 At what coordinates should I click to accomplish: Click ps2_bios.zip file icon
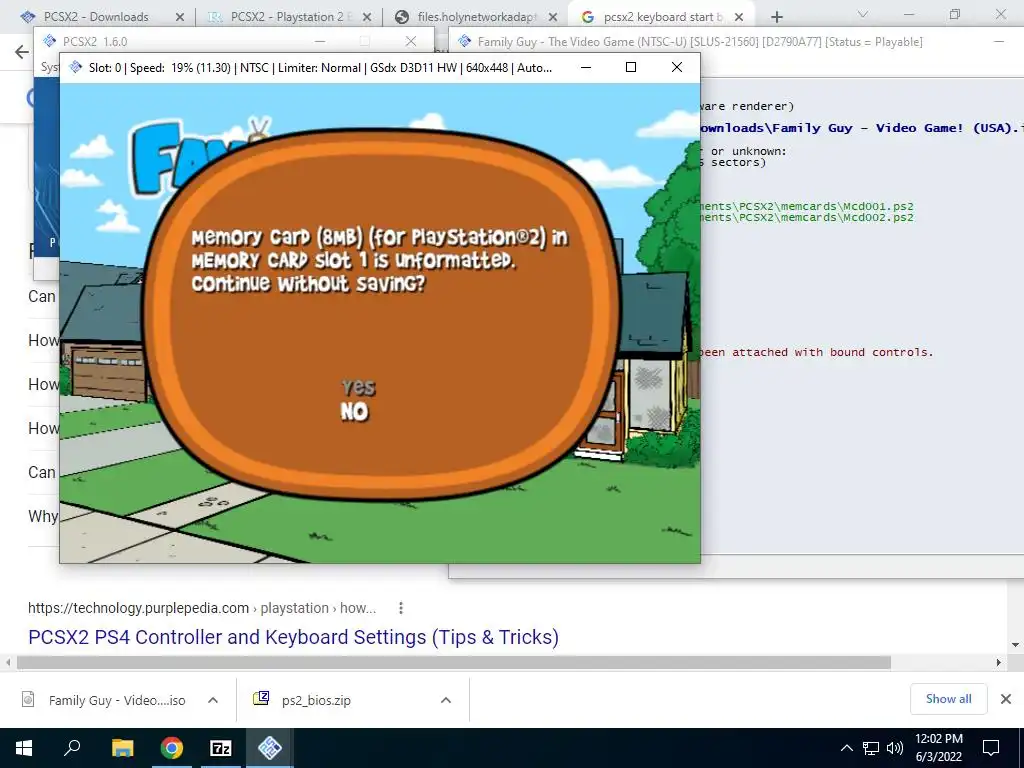pos(261,699)
